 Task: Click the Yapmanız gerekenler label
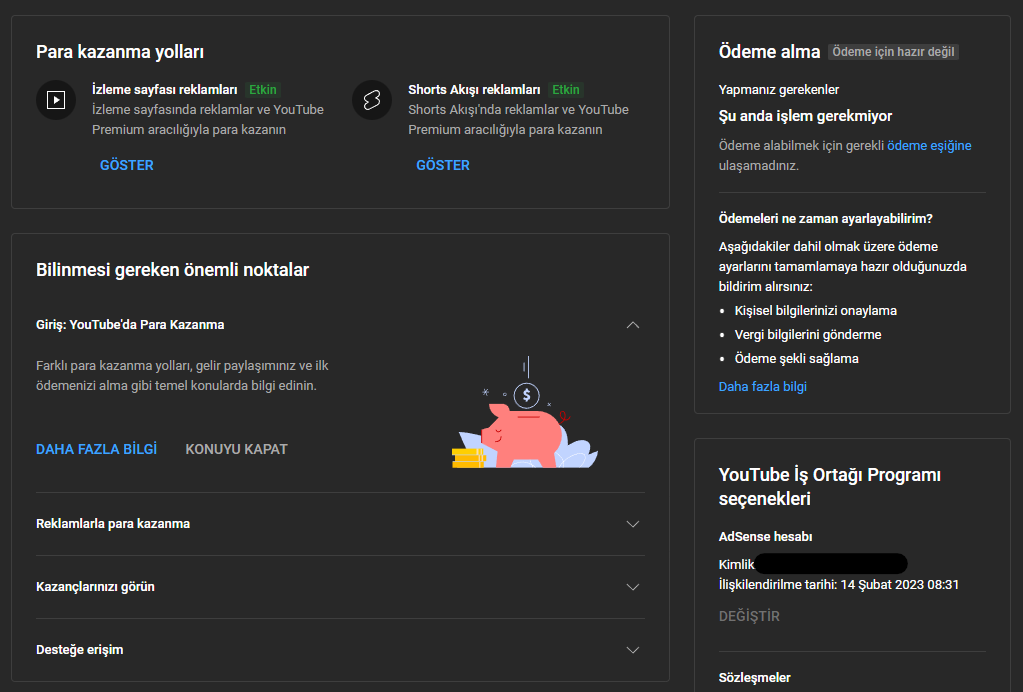(x=778, y=89)
